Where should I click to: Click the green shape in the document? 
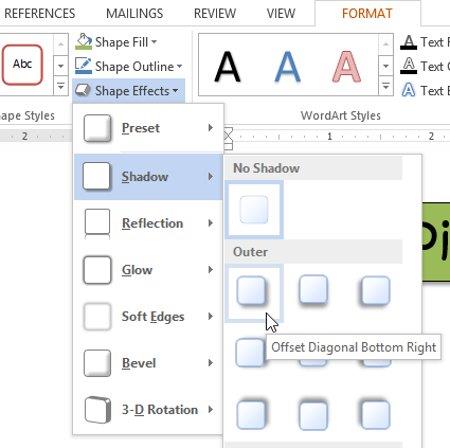click(436, 242)
